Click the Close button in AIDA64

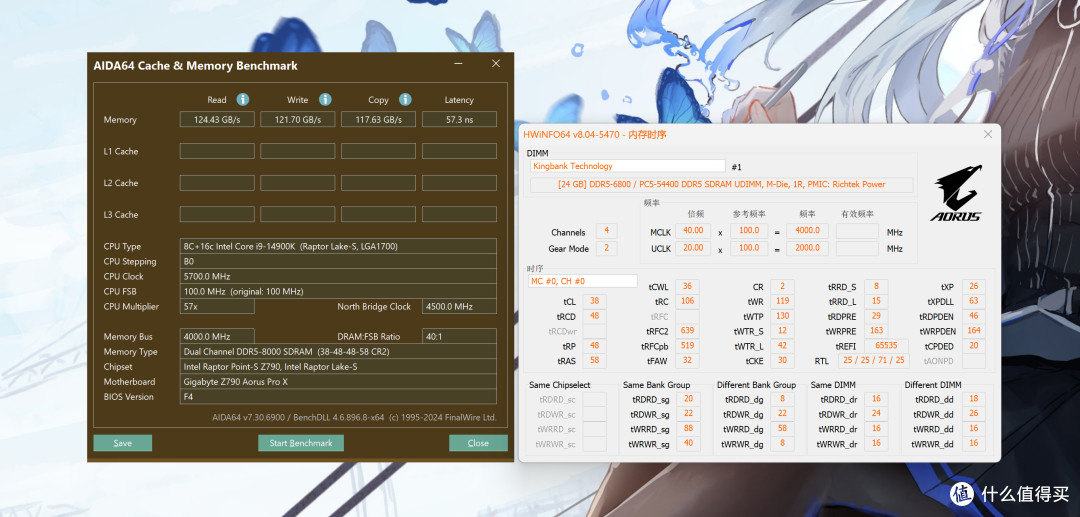[x=478, y=443]
